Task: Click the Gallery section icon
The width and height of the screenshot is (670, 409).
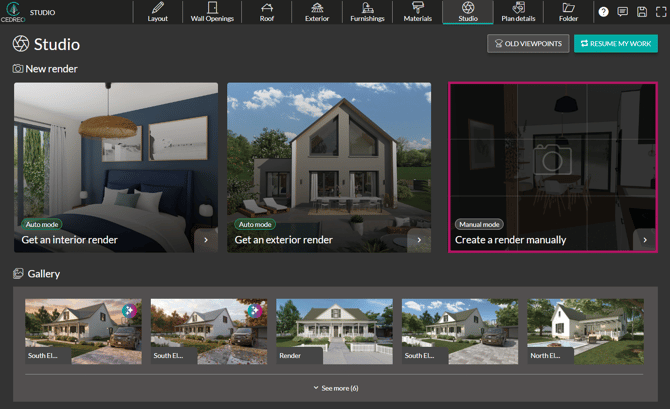Action: (18, 274)
